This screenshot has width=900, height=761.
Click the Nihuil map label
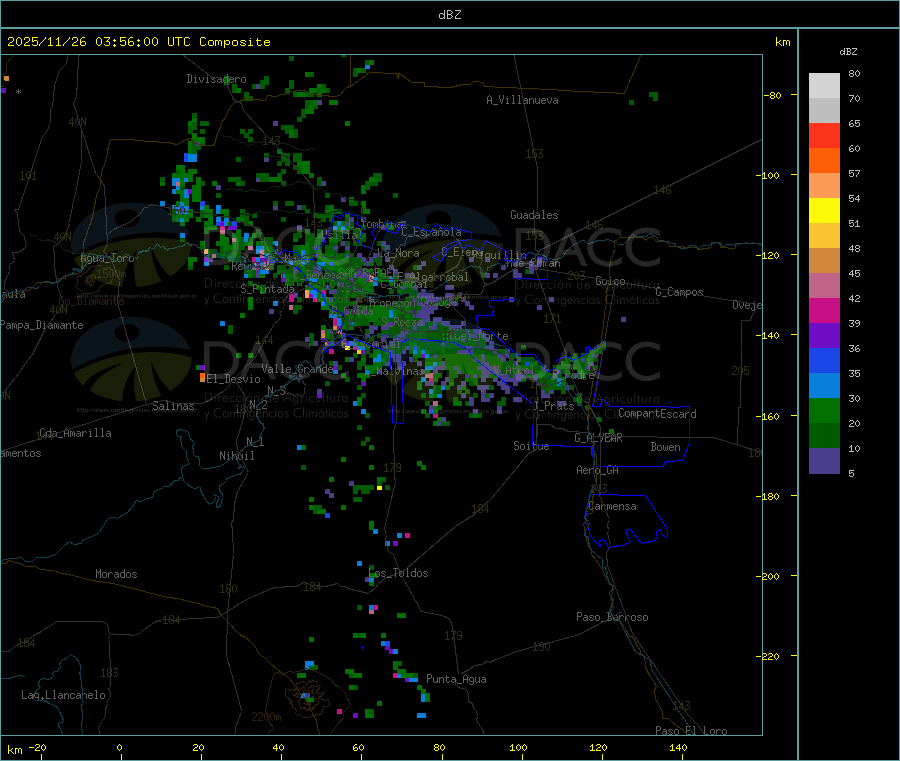pos(236,456)
